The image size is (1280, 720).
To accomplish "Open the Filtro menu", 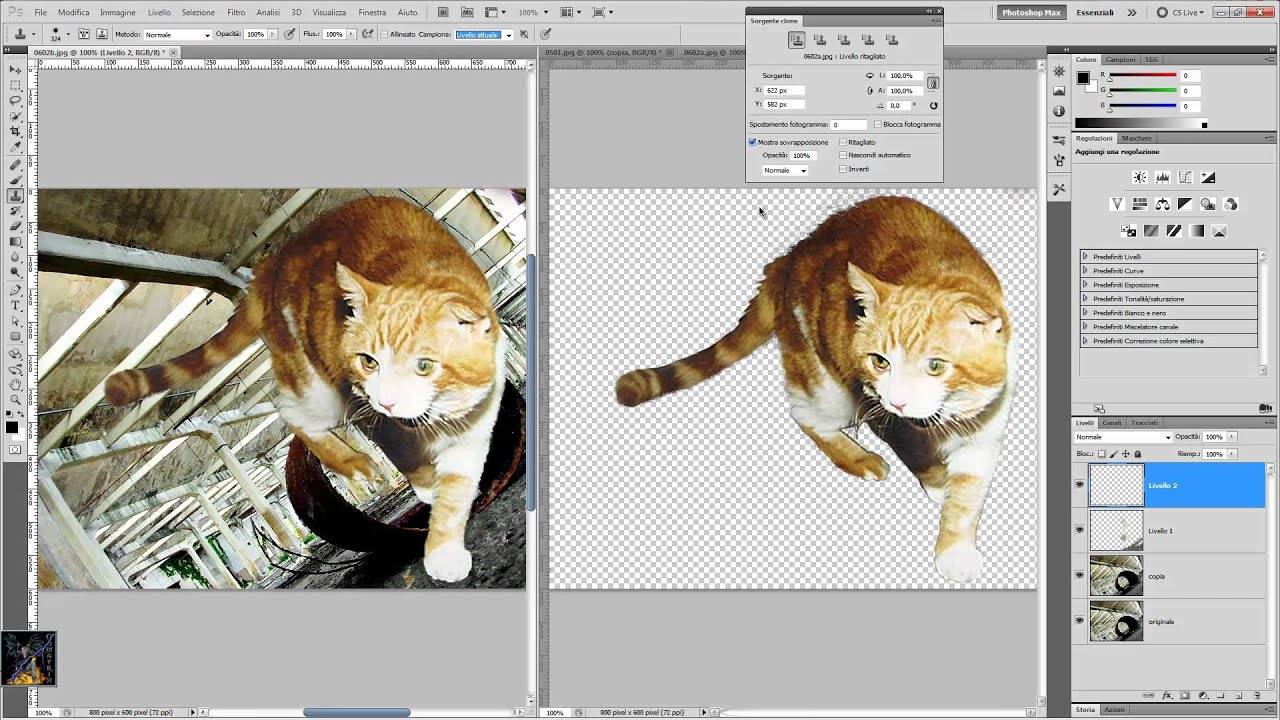I will click(x=236, y=13).
